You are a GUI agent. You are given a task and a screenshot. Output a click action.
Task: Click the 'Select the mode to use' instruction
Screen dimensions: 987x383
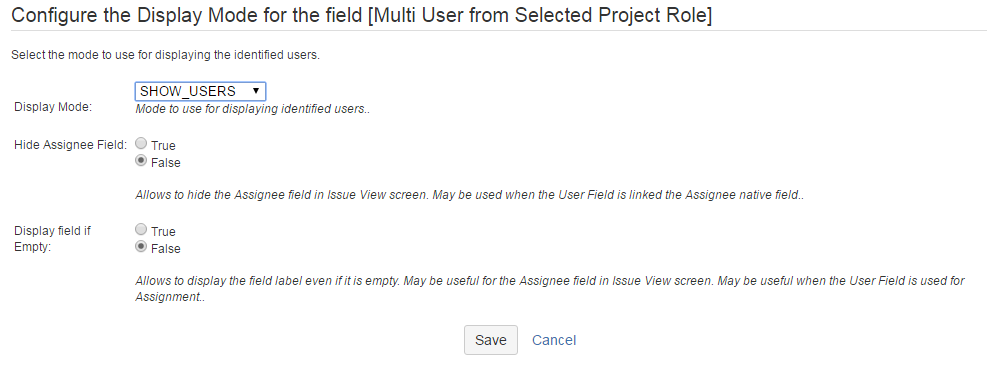[x=166, y=55]
